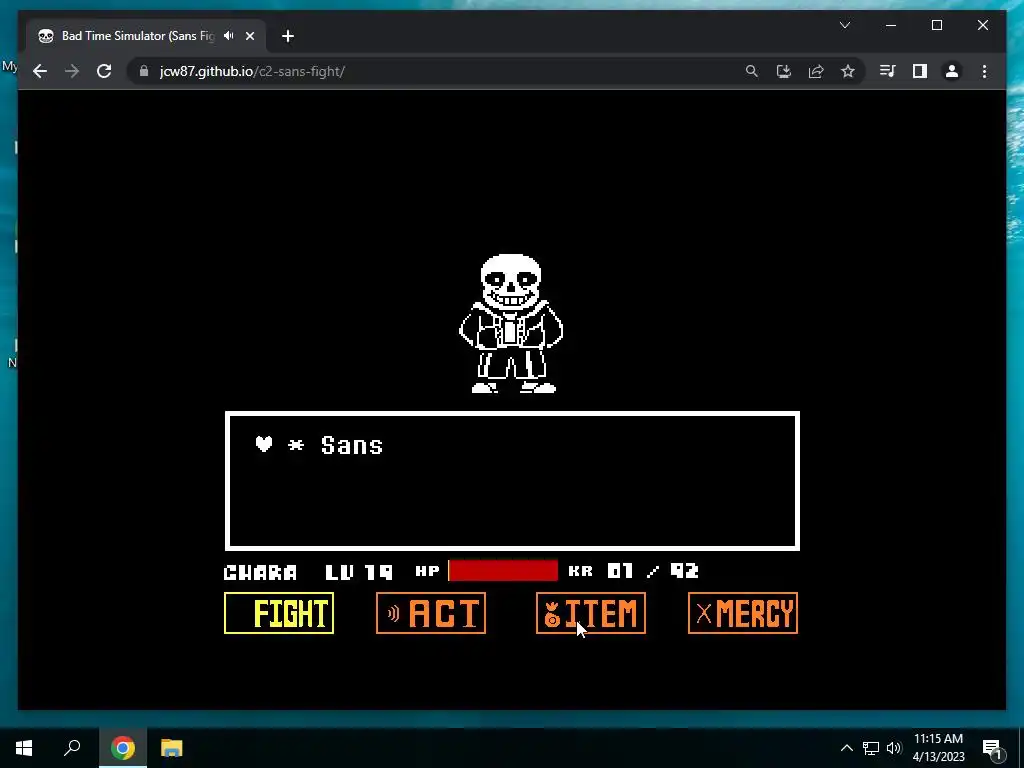
Task: Select the FIGHT battle option
Action: tap(279, 613)
